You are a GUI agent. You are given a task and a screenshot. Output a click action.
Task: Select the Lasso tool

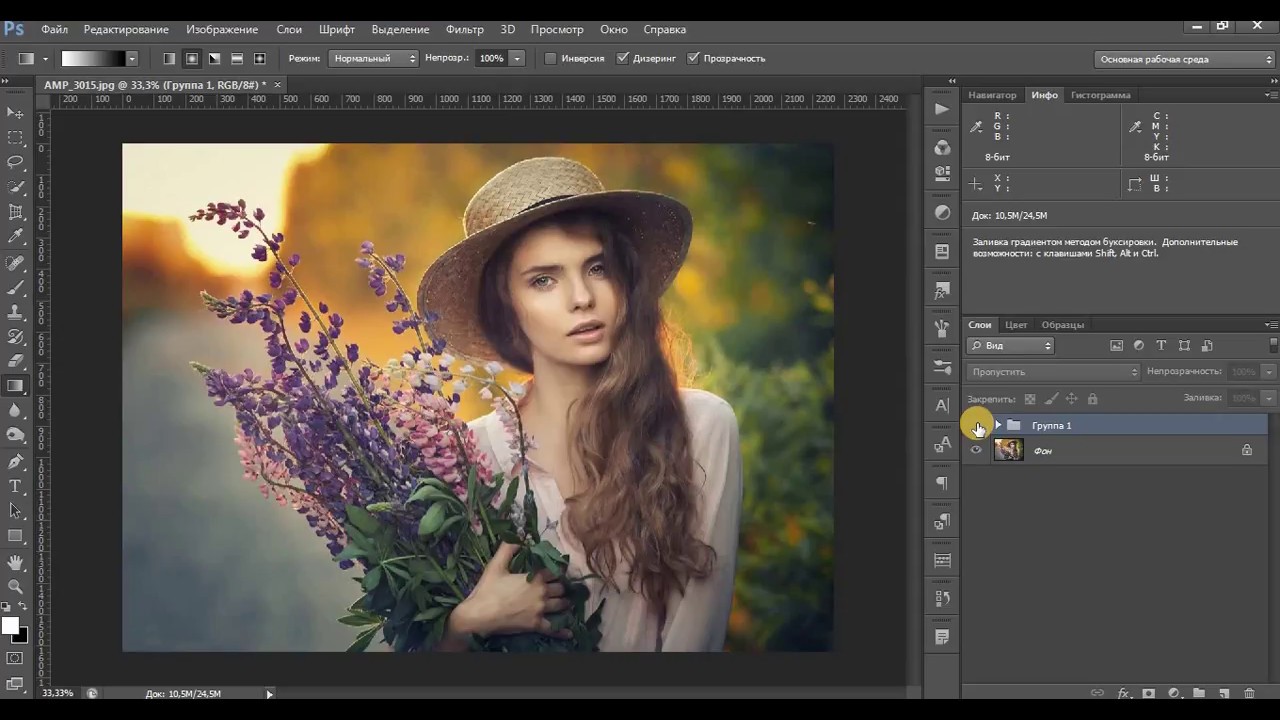(15, 162)
